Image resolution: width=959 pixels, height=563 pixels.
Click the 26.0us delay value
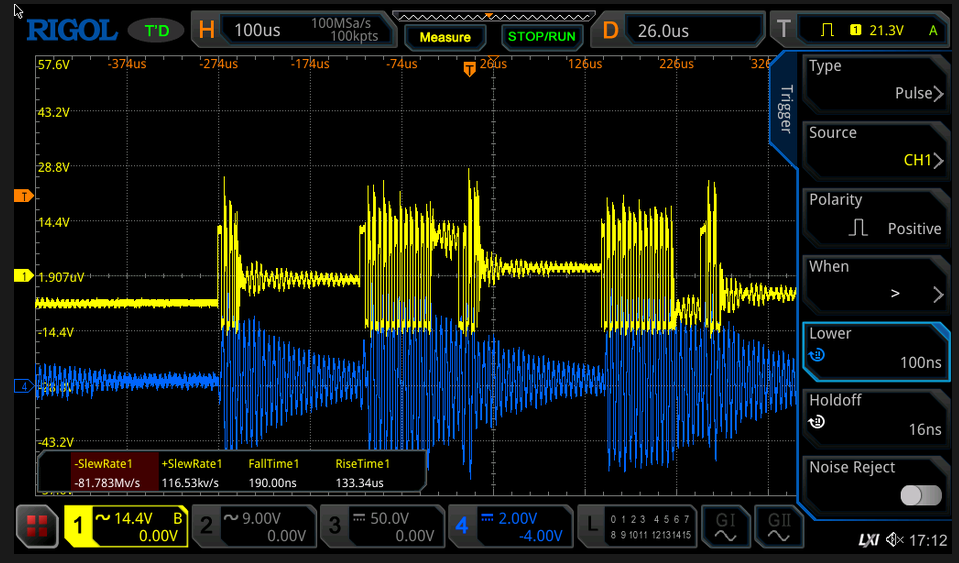coord(663,31)
